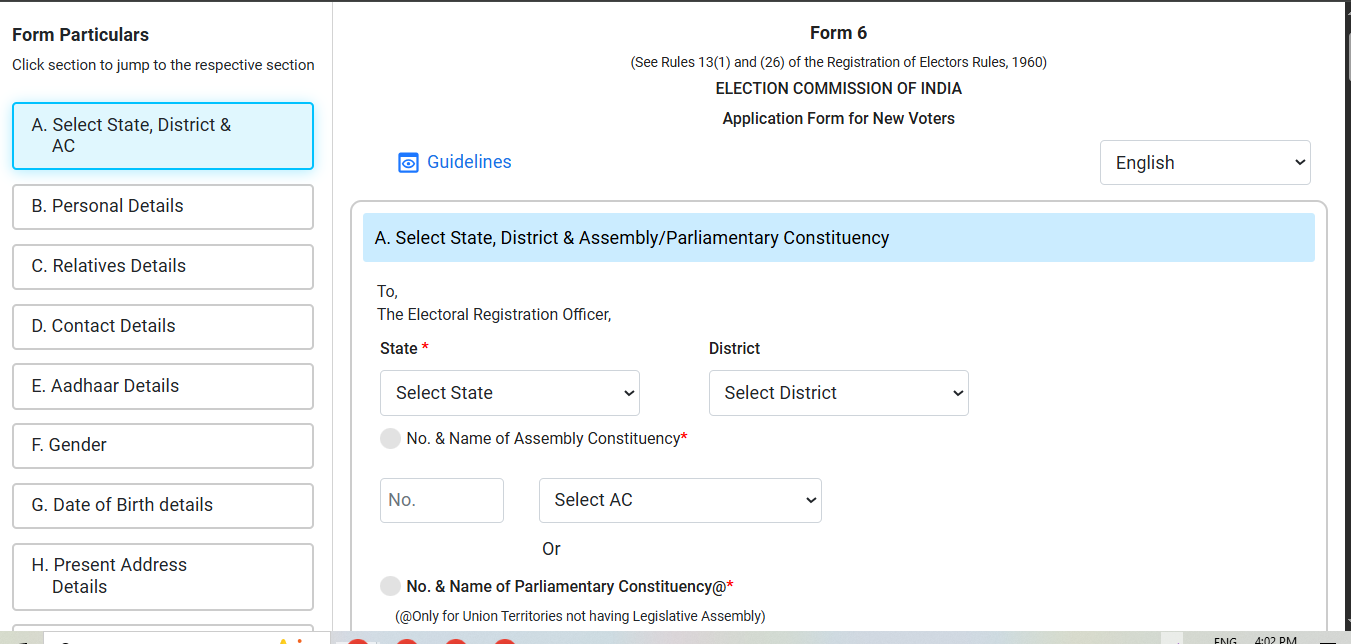This screenshot has width=1351, height=644.
Task: Change the form language from English
Action: pyautogui.click(x=1205, y=163)
